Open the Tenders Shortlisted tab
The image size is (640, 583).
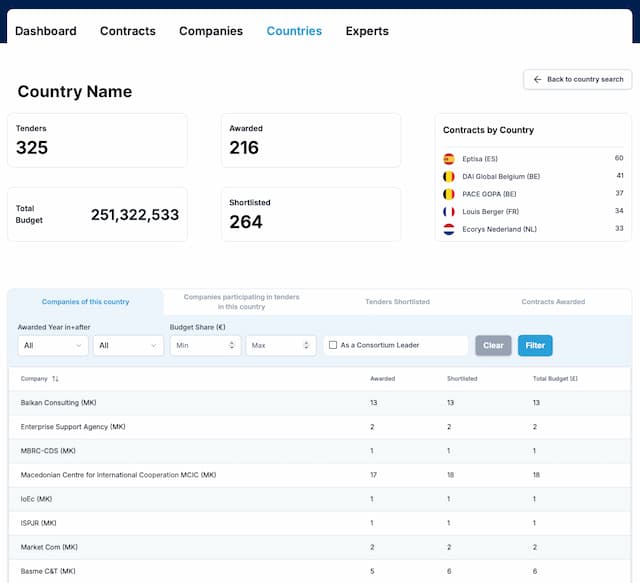tap(397, 302)
